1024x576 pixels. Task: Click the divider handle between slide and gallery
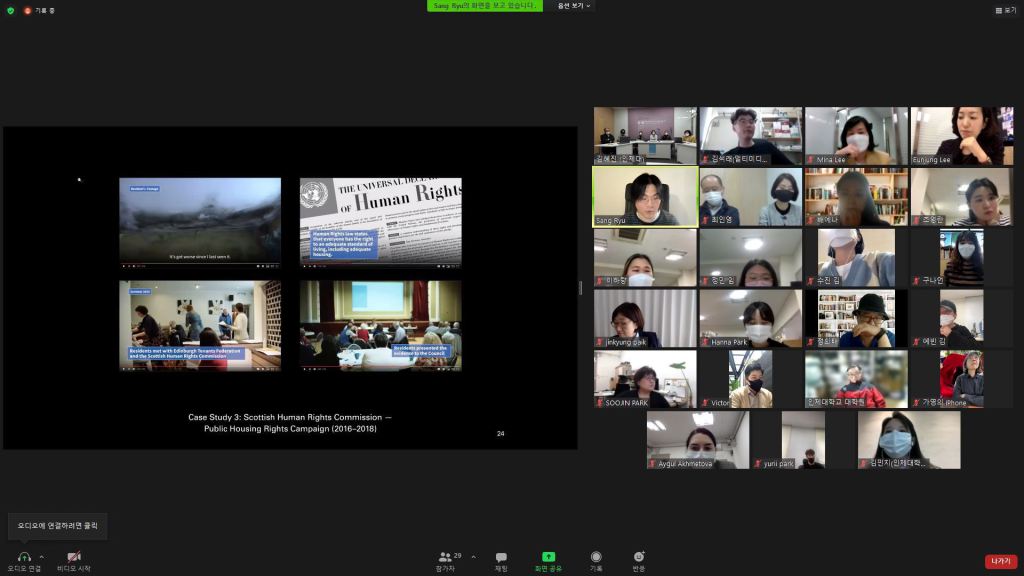[x=581, y=288]
